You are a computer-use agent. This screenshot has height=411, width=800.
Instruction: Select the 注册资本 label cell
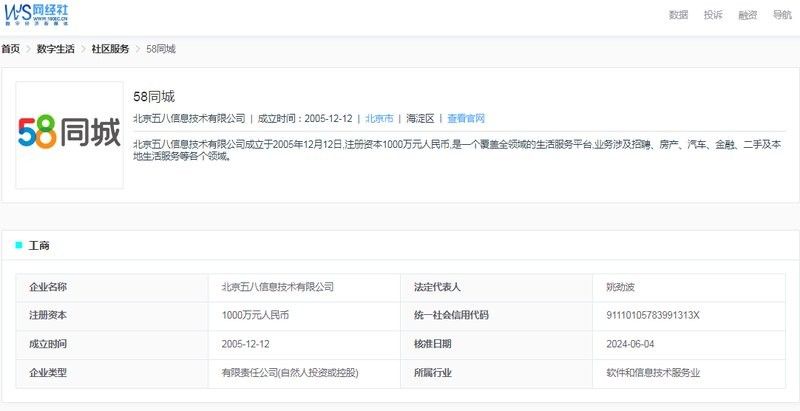pos(112,316)
